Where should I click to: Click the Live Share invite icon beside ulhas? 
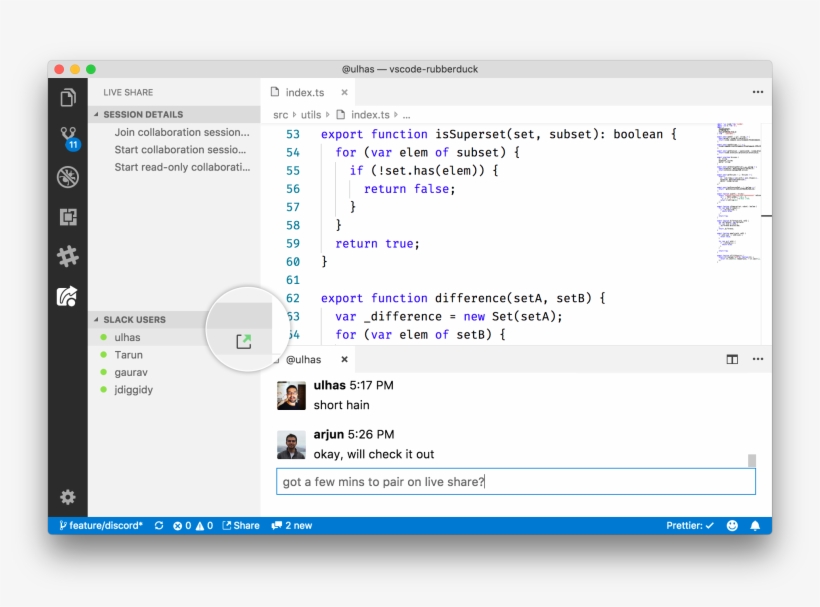tap(244, 341)
